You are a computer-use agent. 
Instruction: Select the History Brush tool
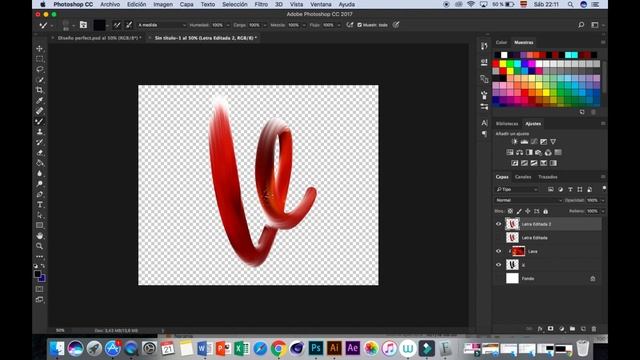40,142
